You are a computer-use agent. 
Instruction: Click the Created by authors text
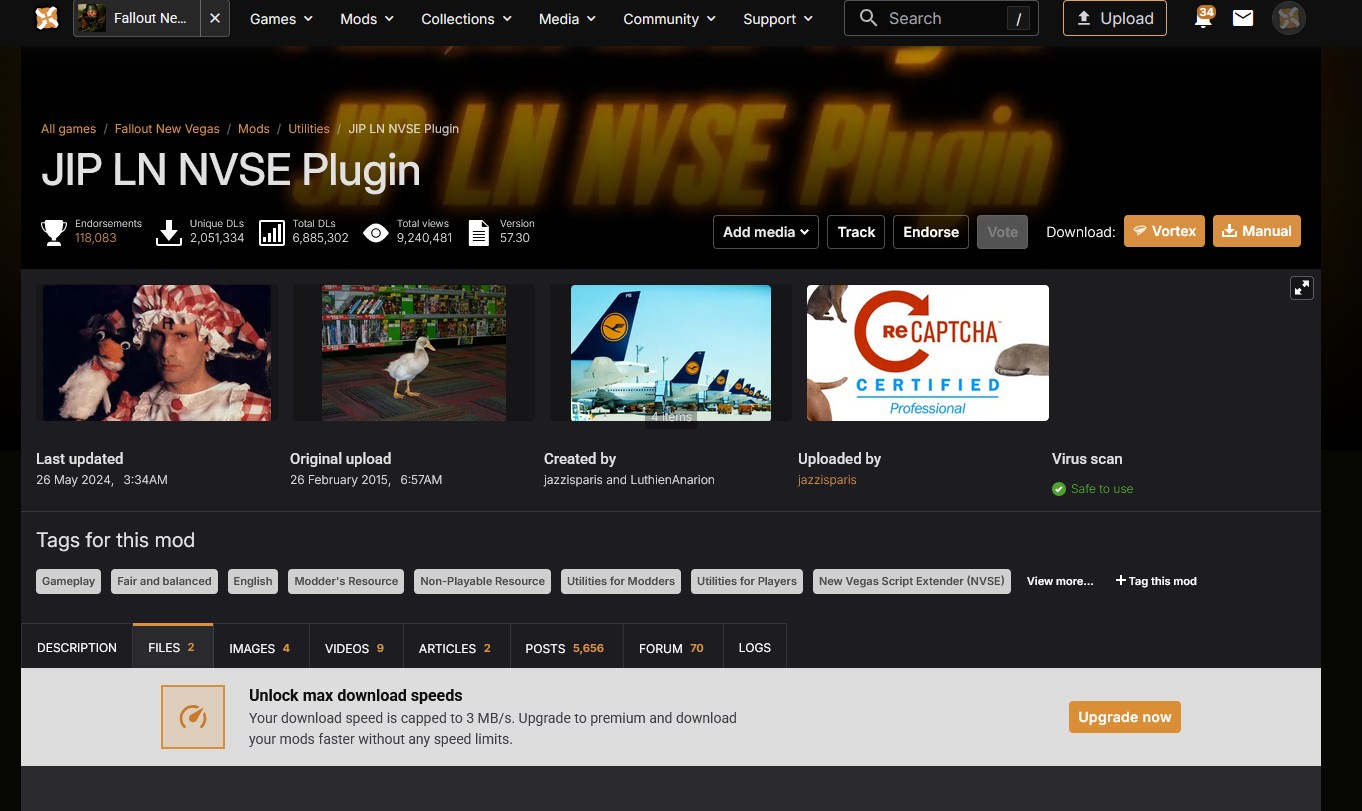point(629,480)
